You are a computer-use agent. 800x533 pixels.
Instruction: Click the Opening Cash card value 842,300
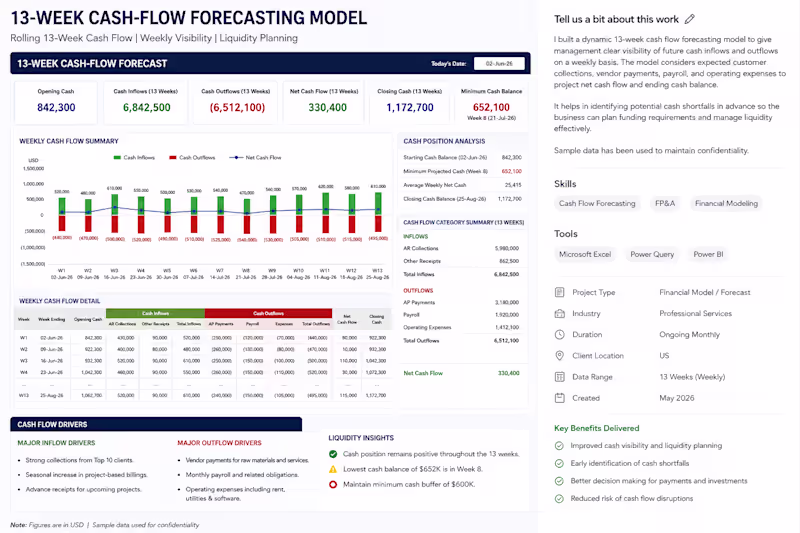tap(56, 108)
